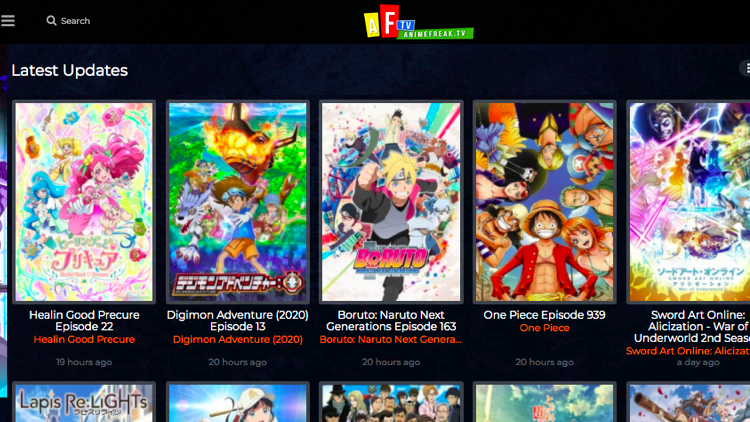Go to orange One Piece series link
The height and width of the screenshot is (422, 750).
[544, 328]
